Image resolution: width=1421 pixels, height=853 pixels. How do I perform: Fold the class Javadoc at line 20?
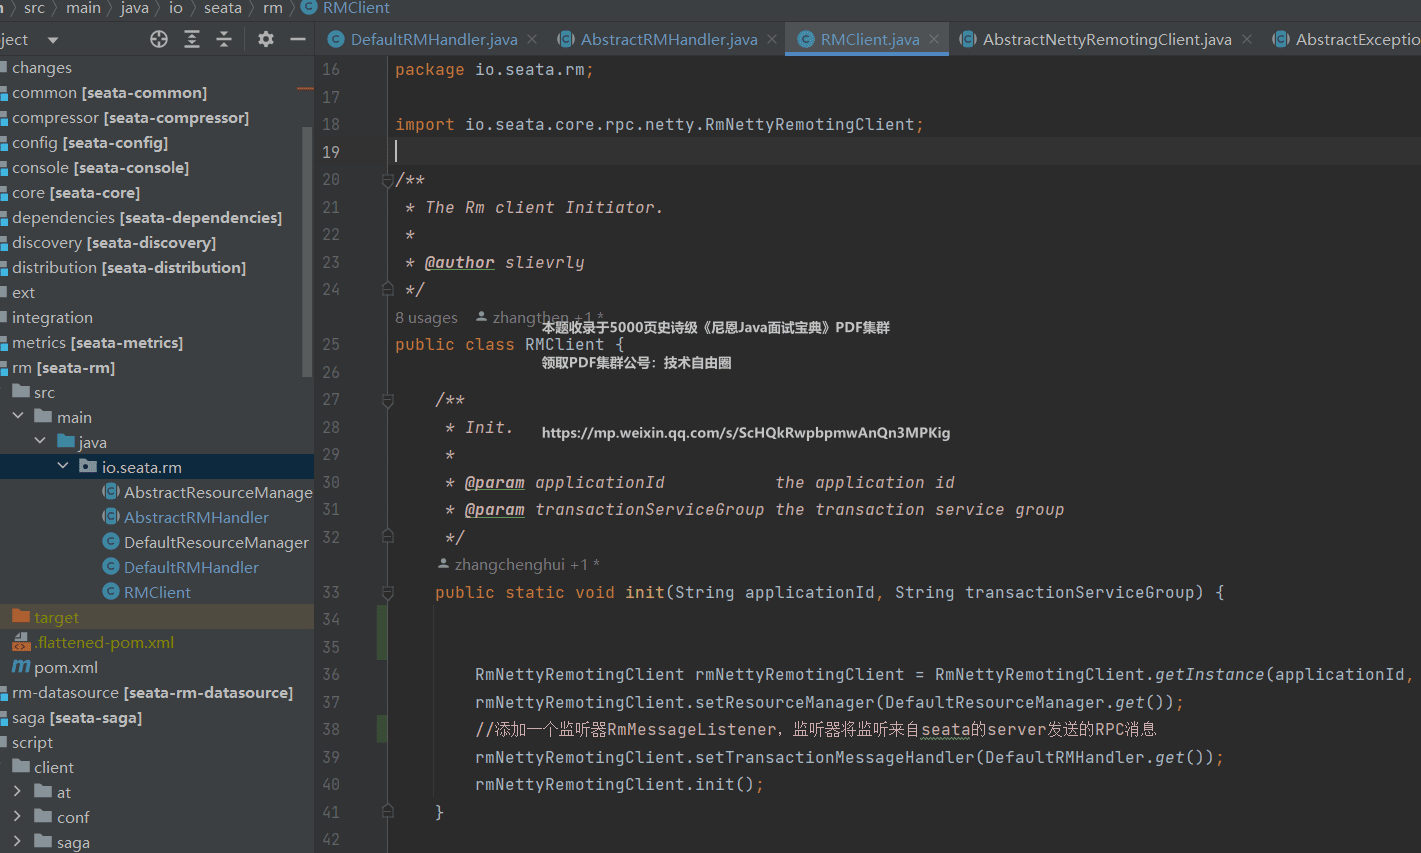pyautogui.click(x=387, y=180)
